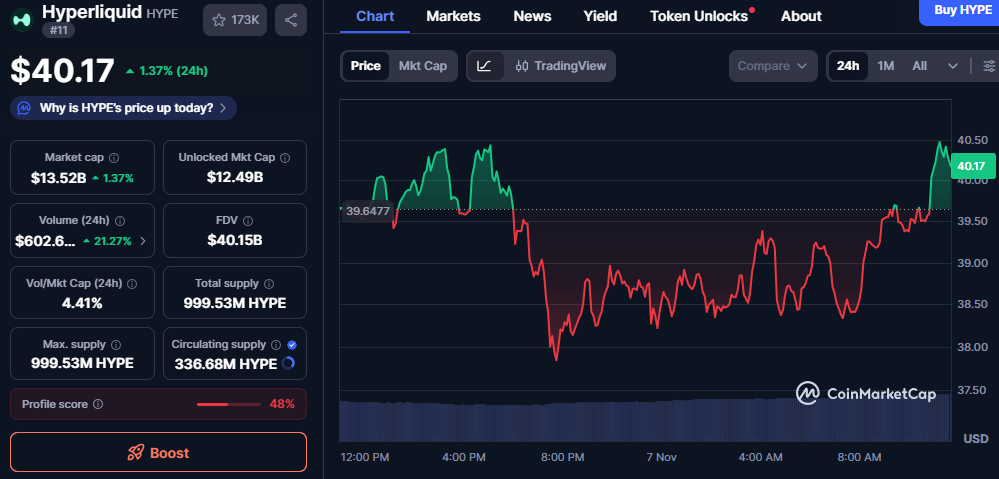
Task: Expand Volume (24h) details arrow
Action: [143, 241]
